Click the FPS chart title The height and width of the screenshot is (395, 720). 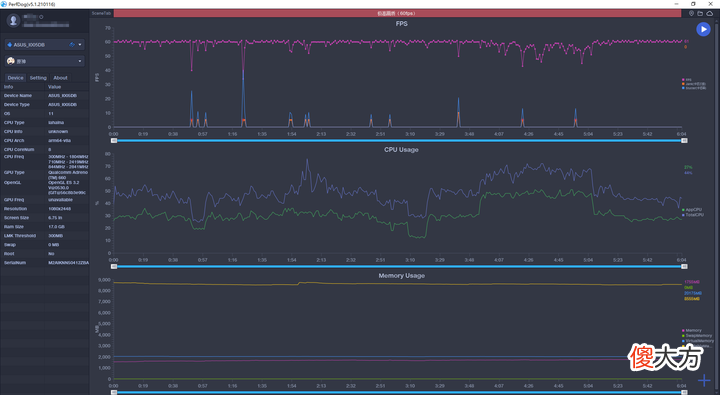point(401,23)
